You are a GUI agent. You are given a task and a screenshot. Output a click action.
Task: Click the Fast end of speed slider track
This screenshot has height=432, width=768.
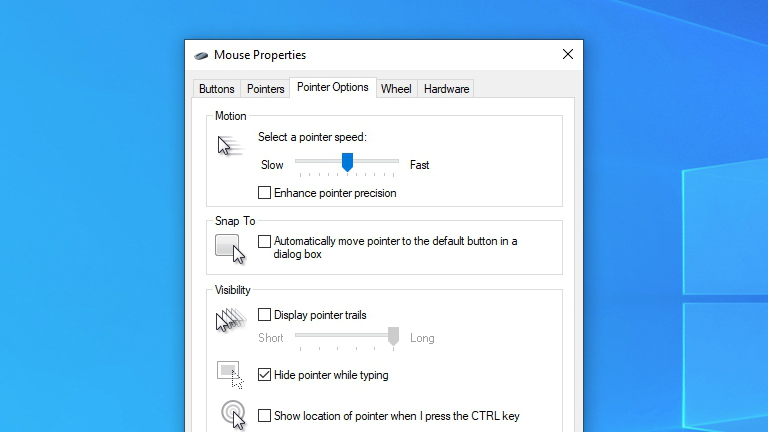tap(395, 161)
